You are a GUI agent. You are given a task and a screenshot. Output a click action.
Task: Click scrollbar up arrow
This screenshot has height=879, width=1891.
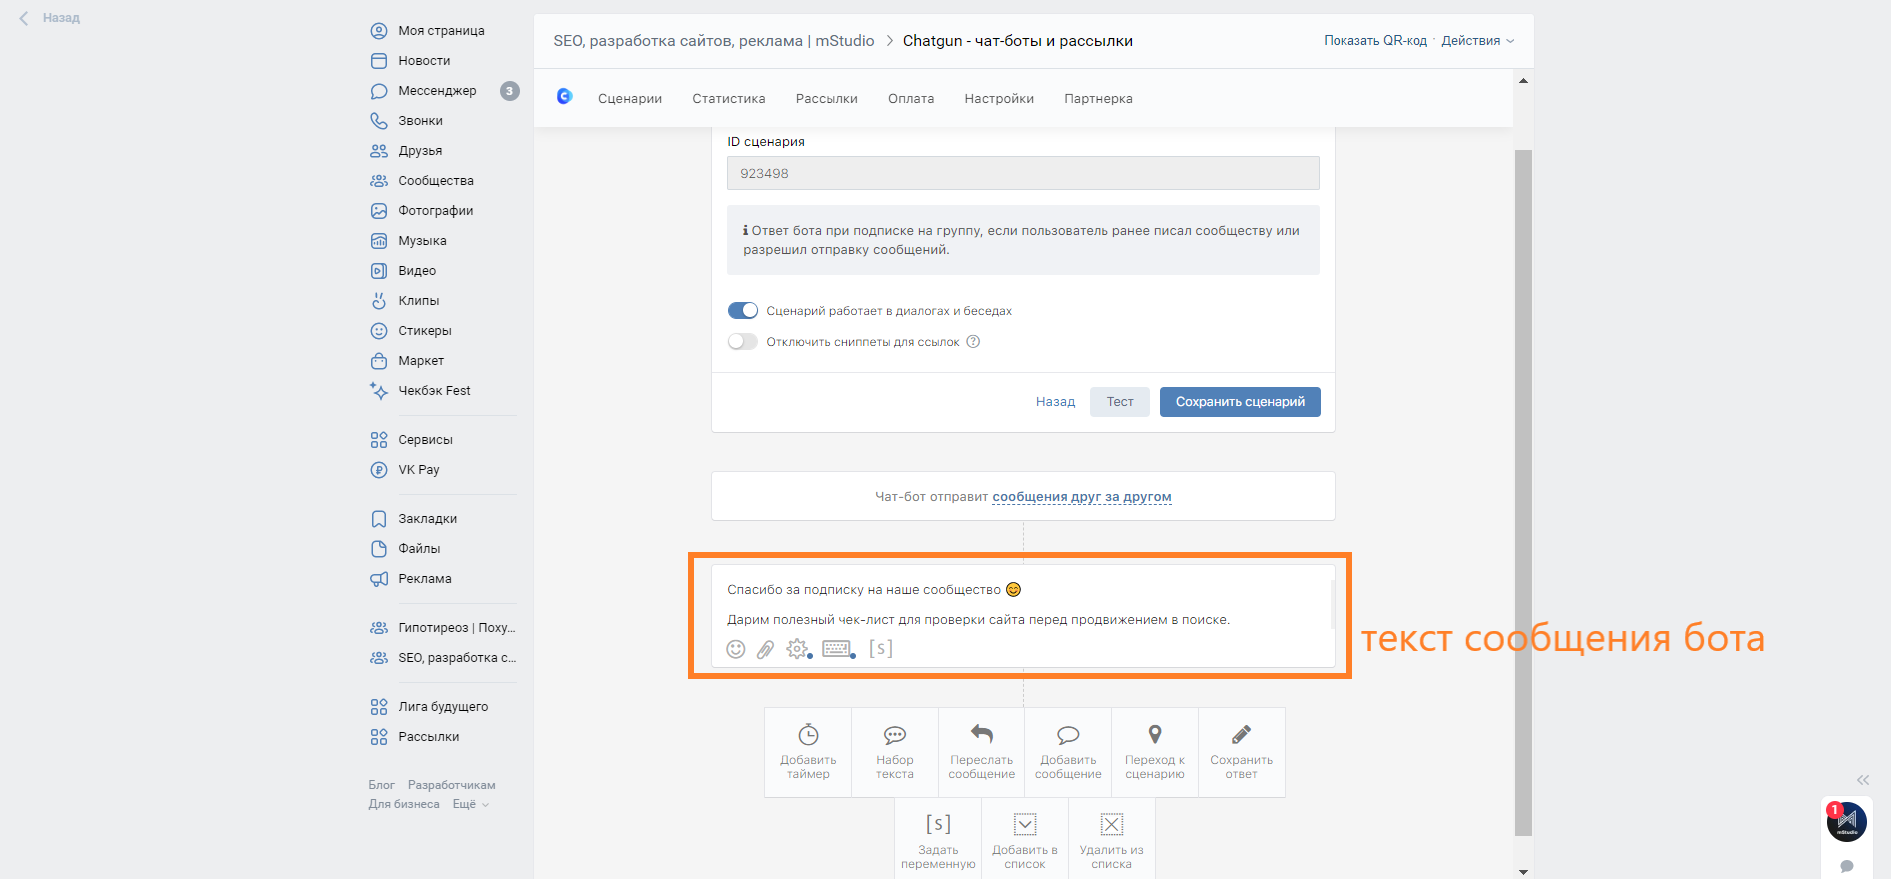pyautogui.click(x=1523, y=80)
